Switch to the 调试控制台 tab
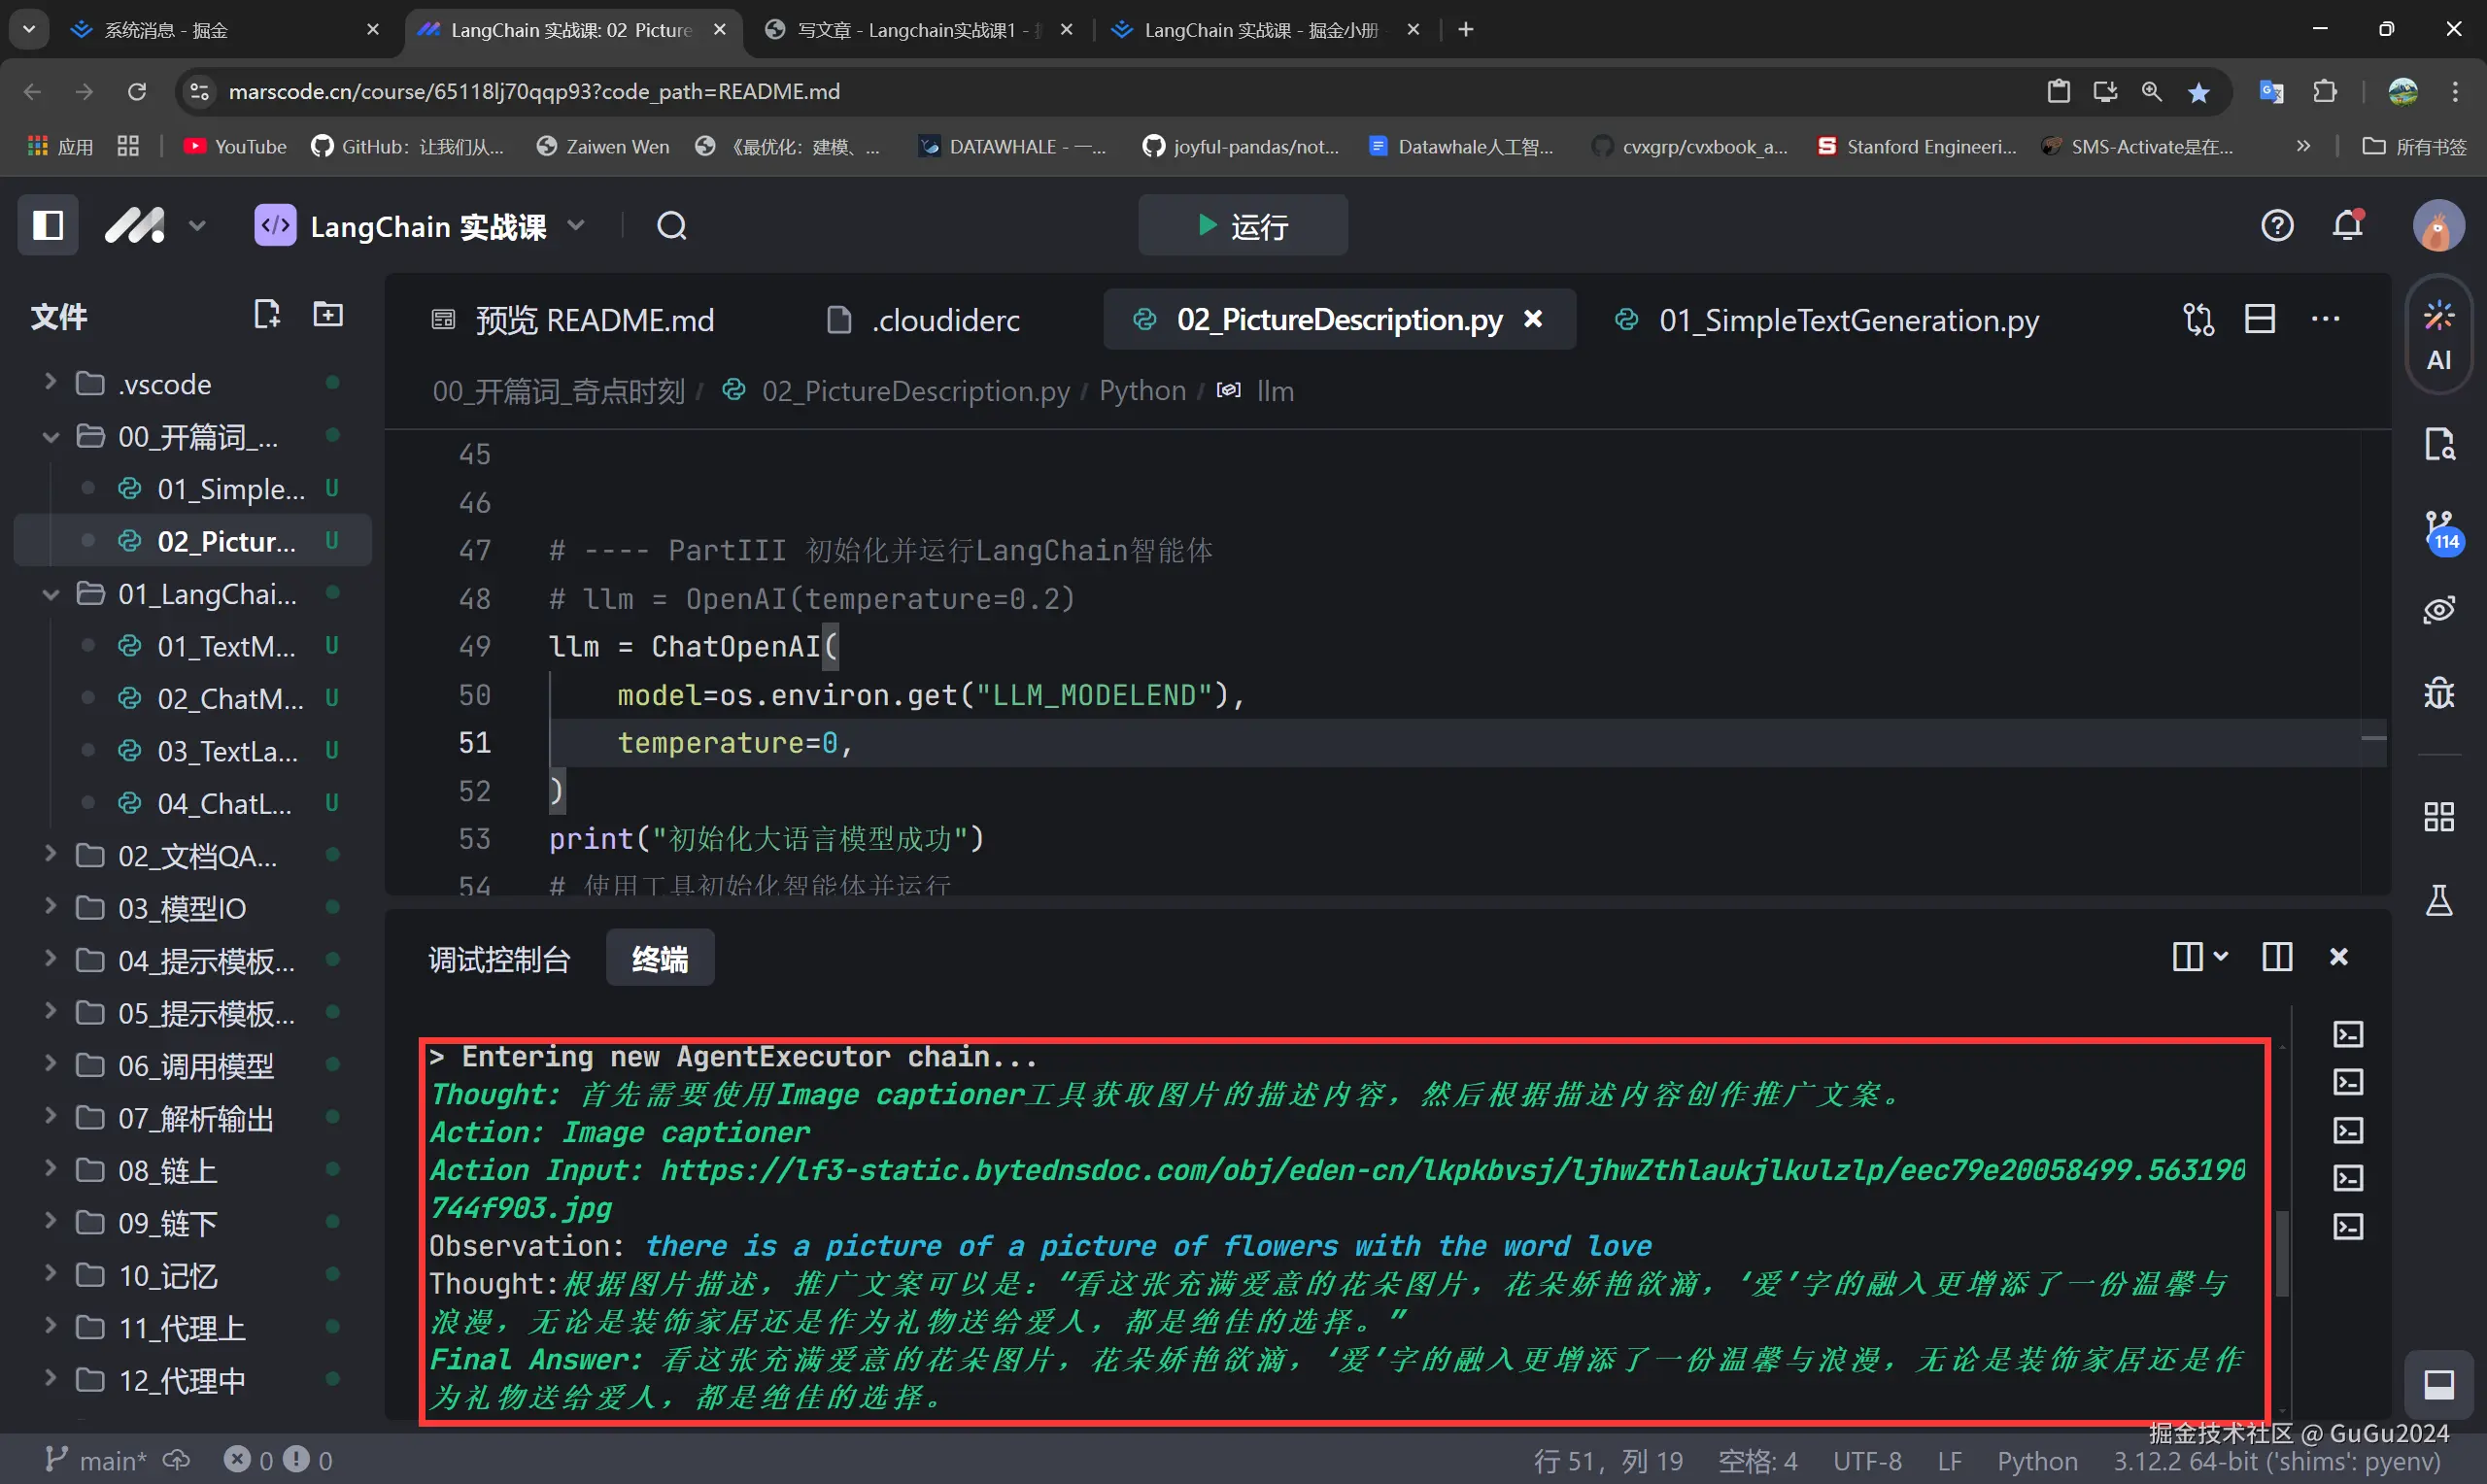 (x=498, y=959)
